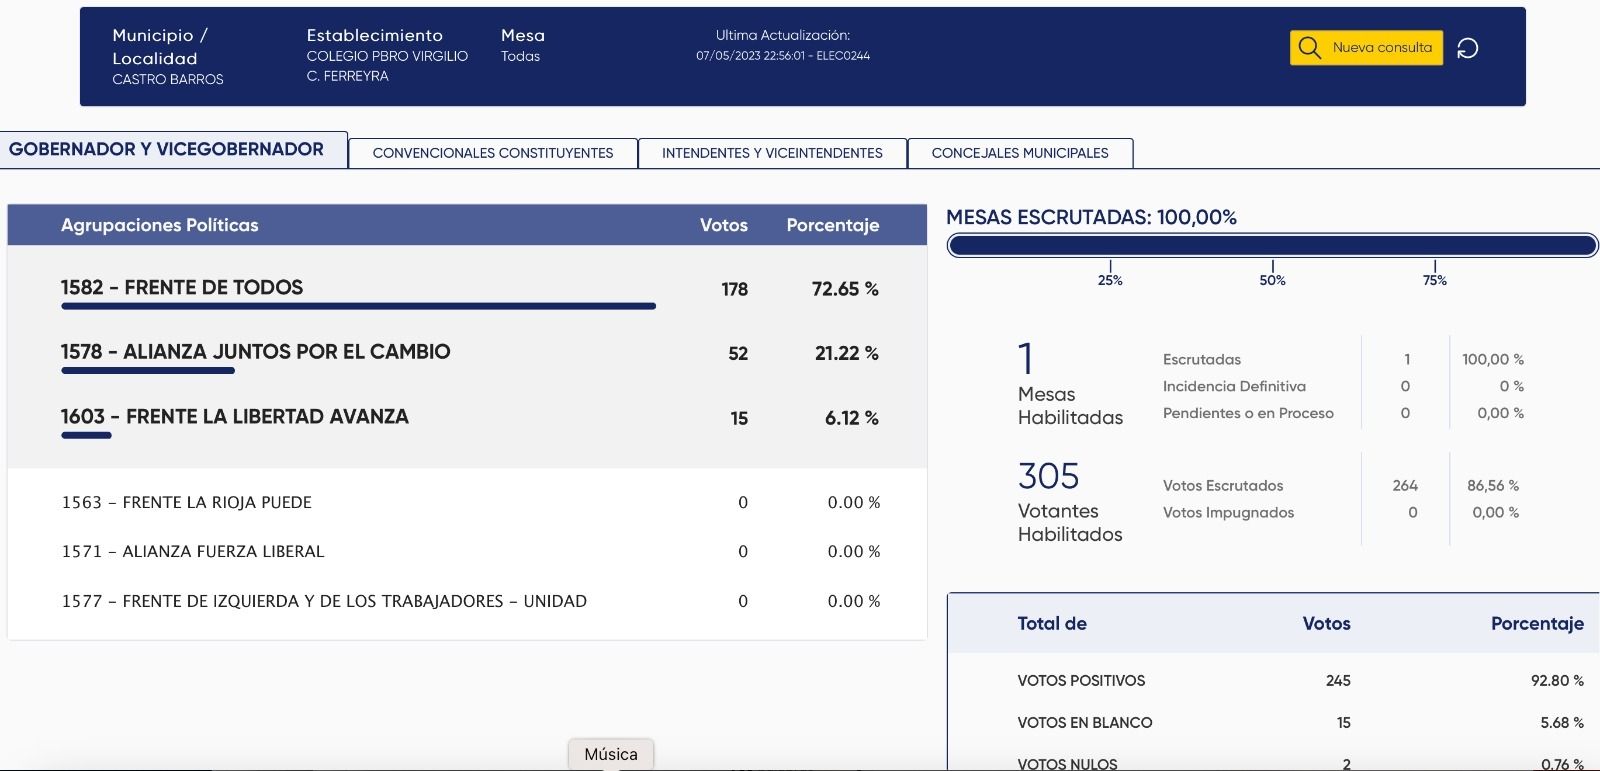Click the Música tooltip label
This screenshot has width=1600, height=771.
(x=610, y=754)
